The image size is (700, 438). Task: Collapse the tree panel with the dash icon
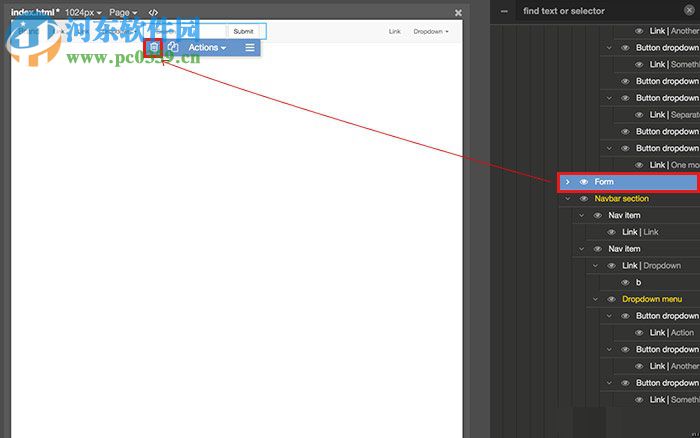[x=504, y=11]
